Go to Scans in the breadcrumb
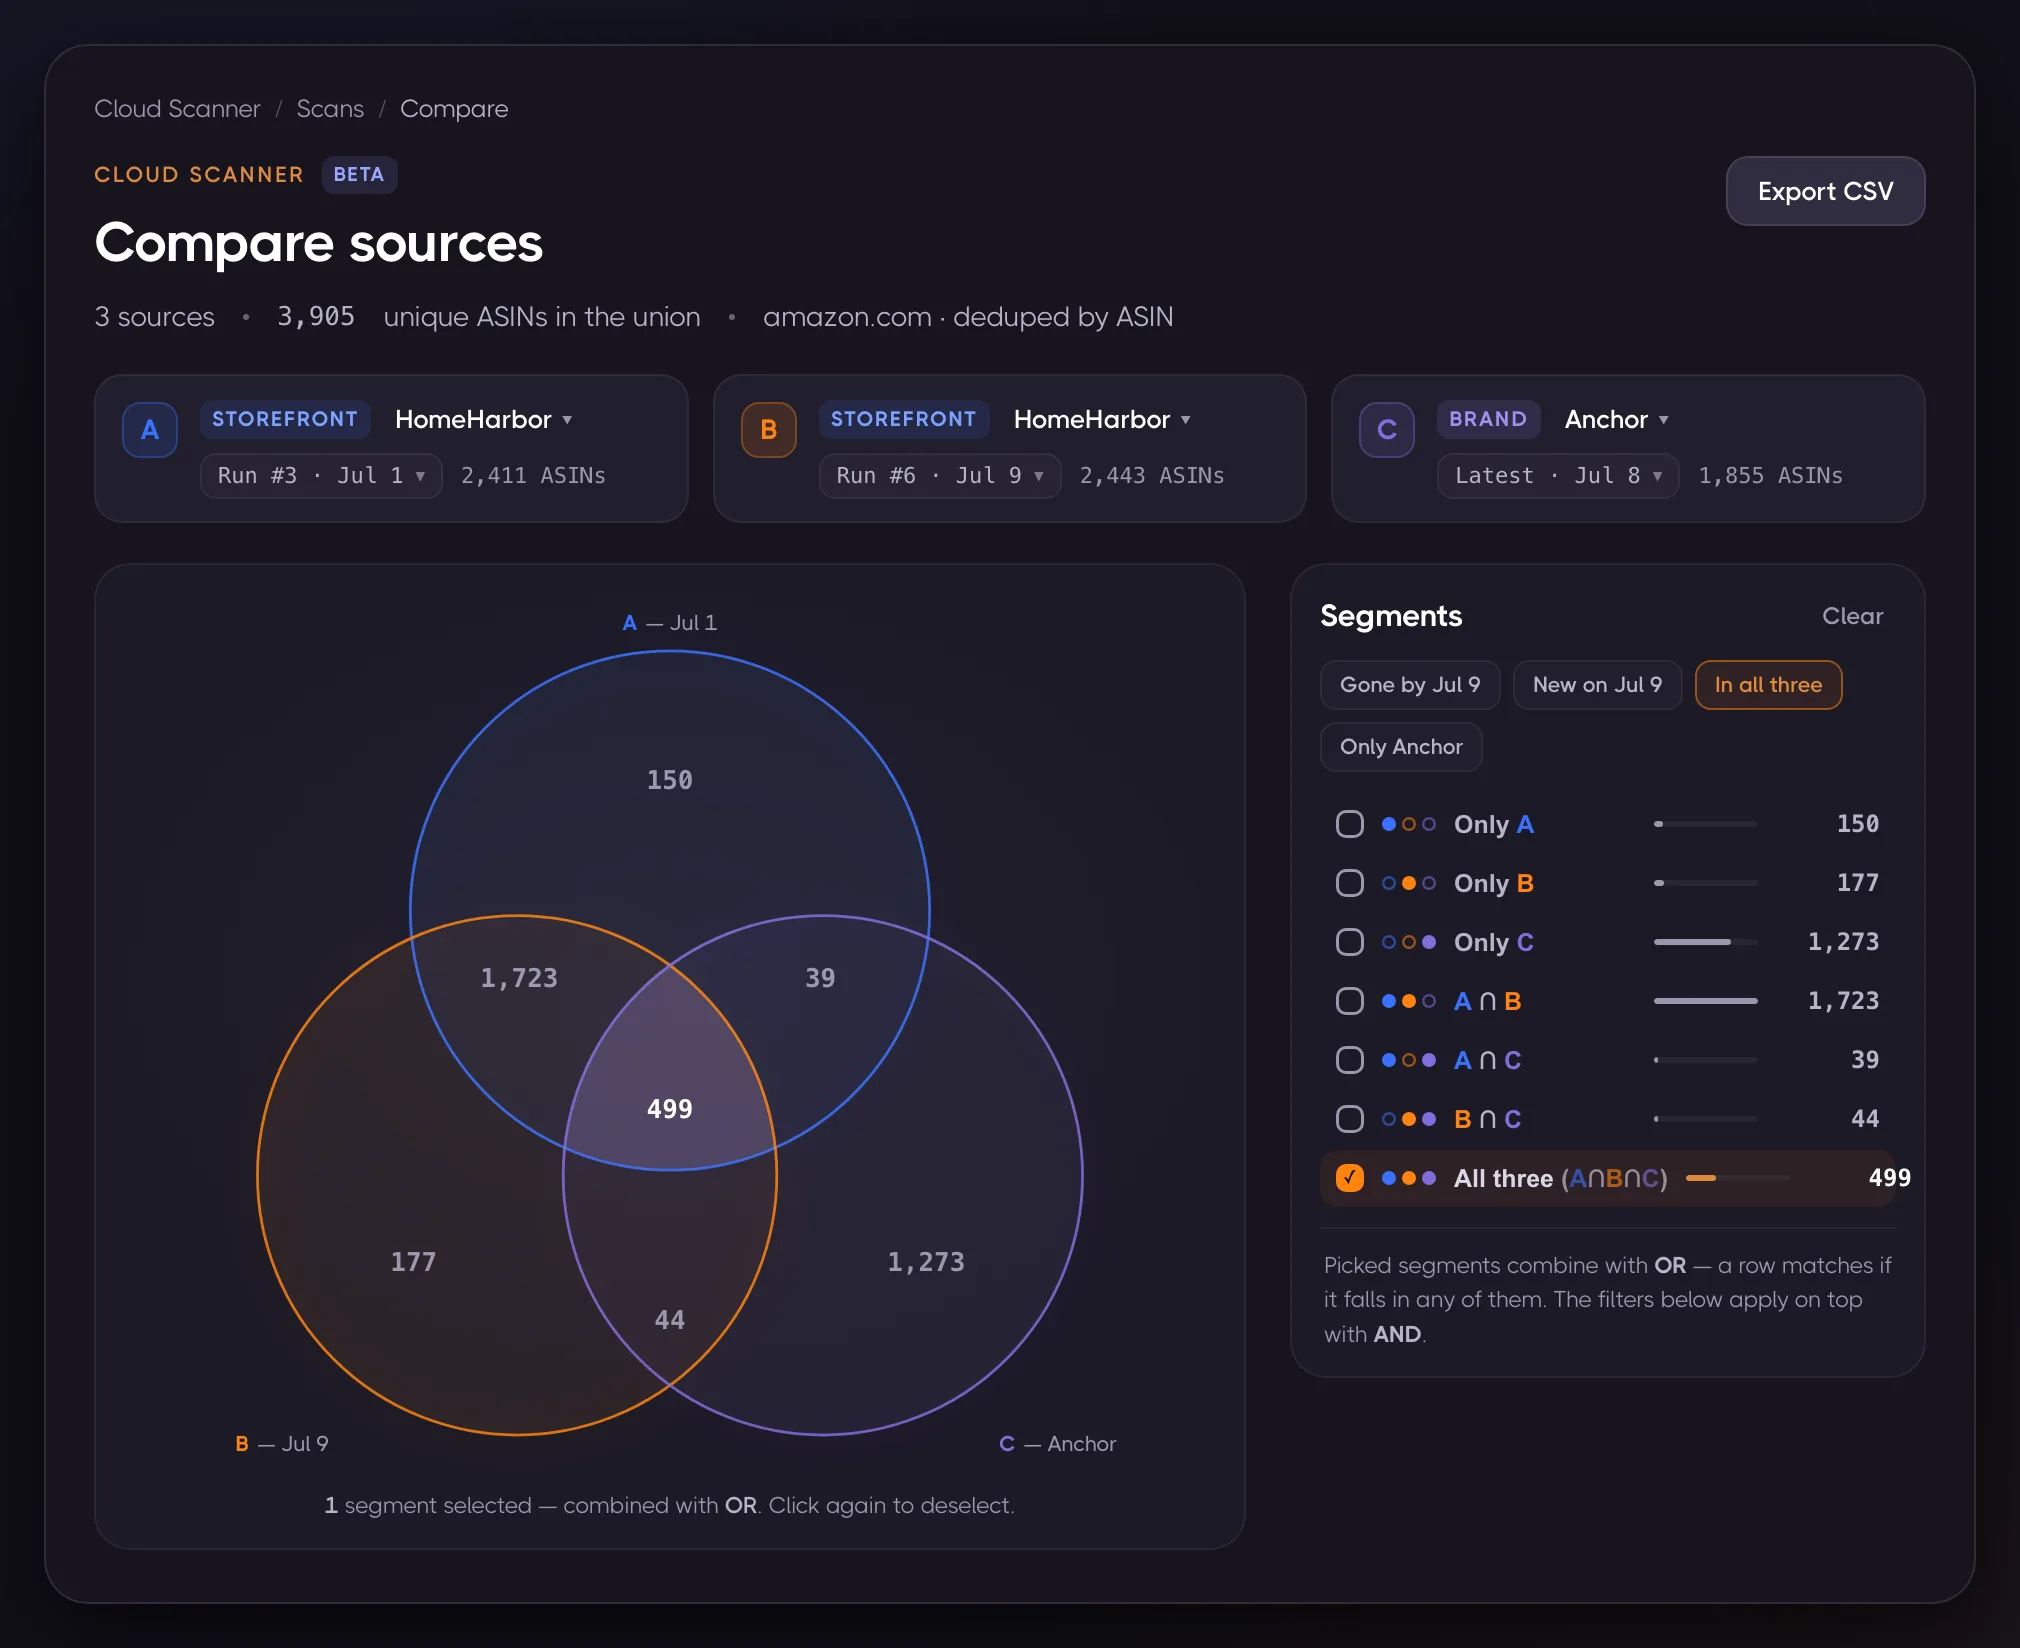Image resolution: width=2020 pixels, height=1648 pixels. click(x=330, y=108)
